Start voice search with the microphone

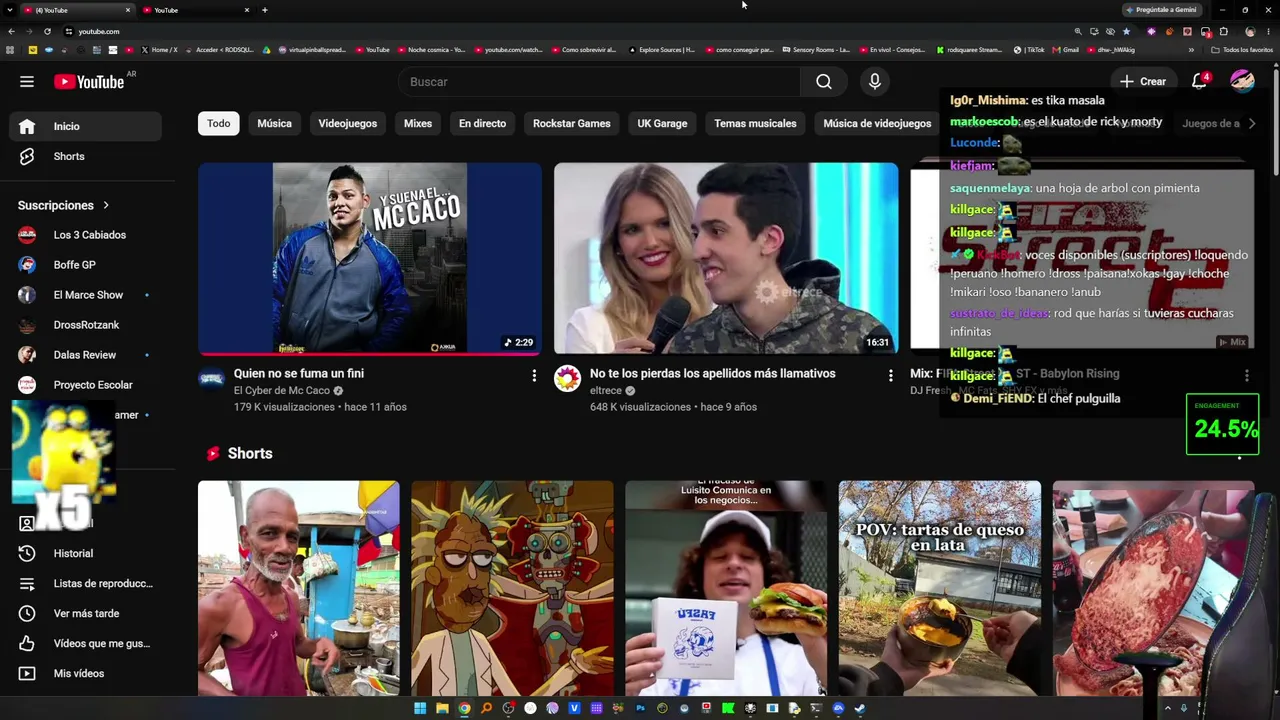(x=875, y=82)
